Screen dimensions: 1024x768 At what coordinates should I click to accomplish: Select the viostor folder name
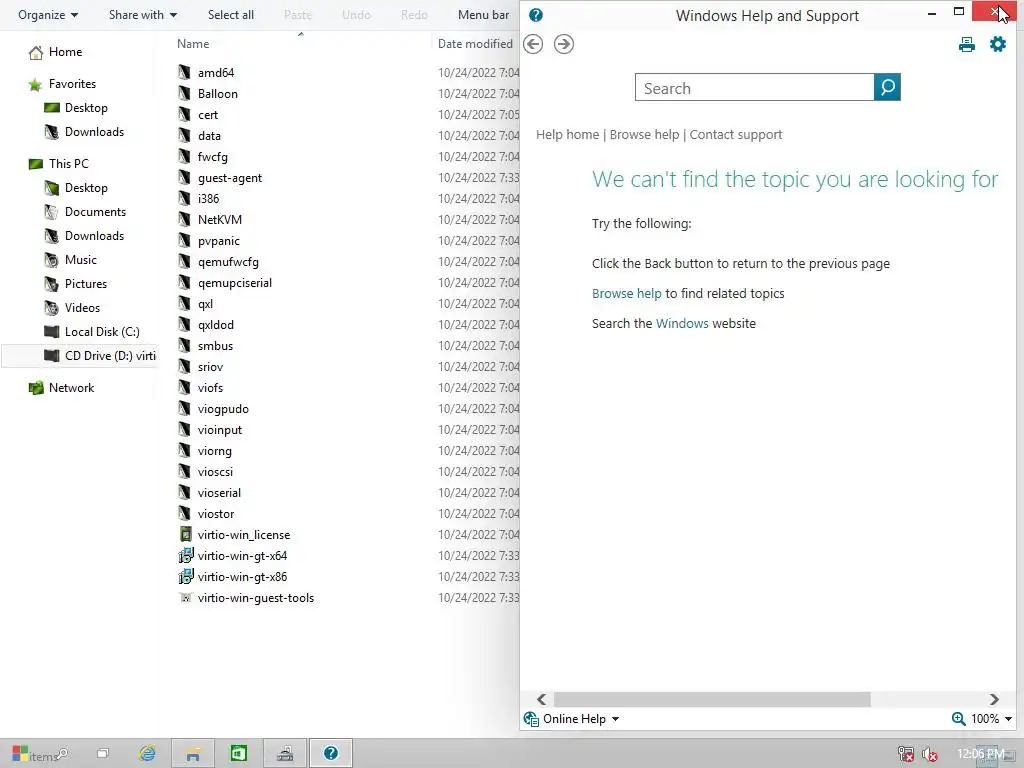[216, 514]
